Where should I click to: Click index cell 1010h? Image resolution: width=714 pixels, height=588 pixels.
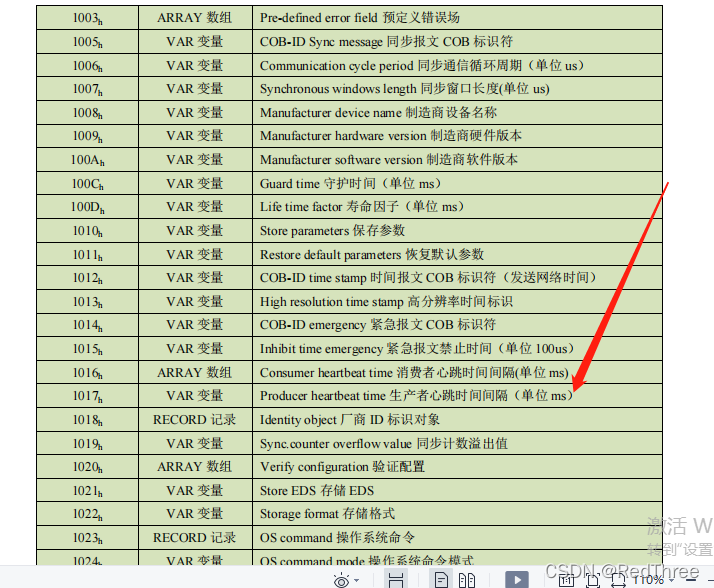coord(87,231)
